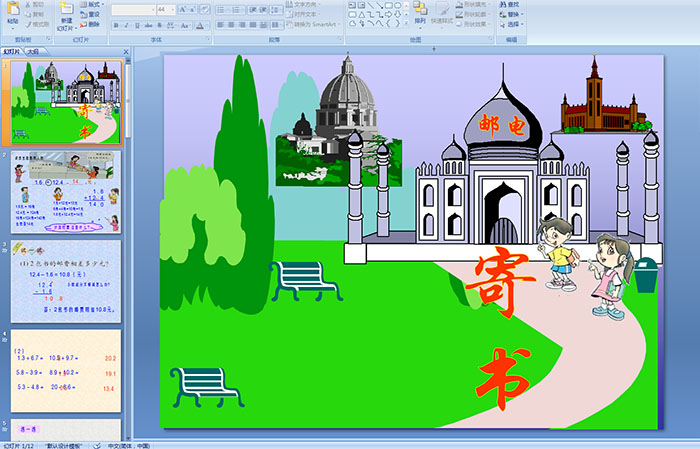This screenshot has height=449, width=700.
Task: Switch to the Slides (幻灯片) pane tab
Action: [x=12, y=52]
